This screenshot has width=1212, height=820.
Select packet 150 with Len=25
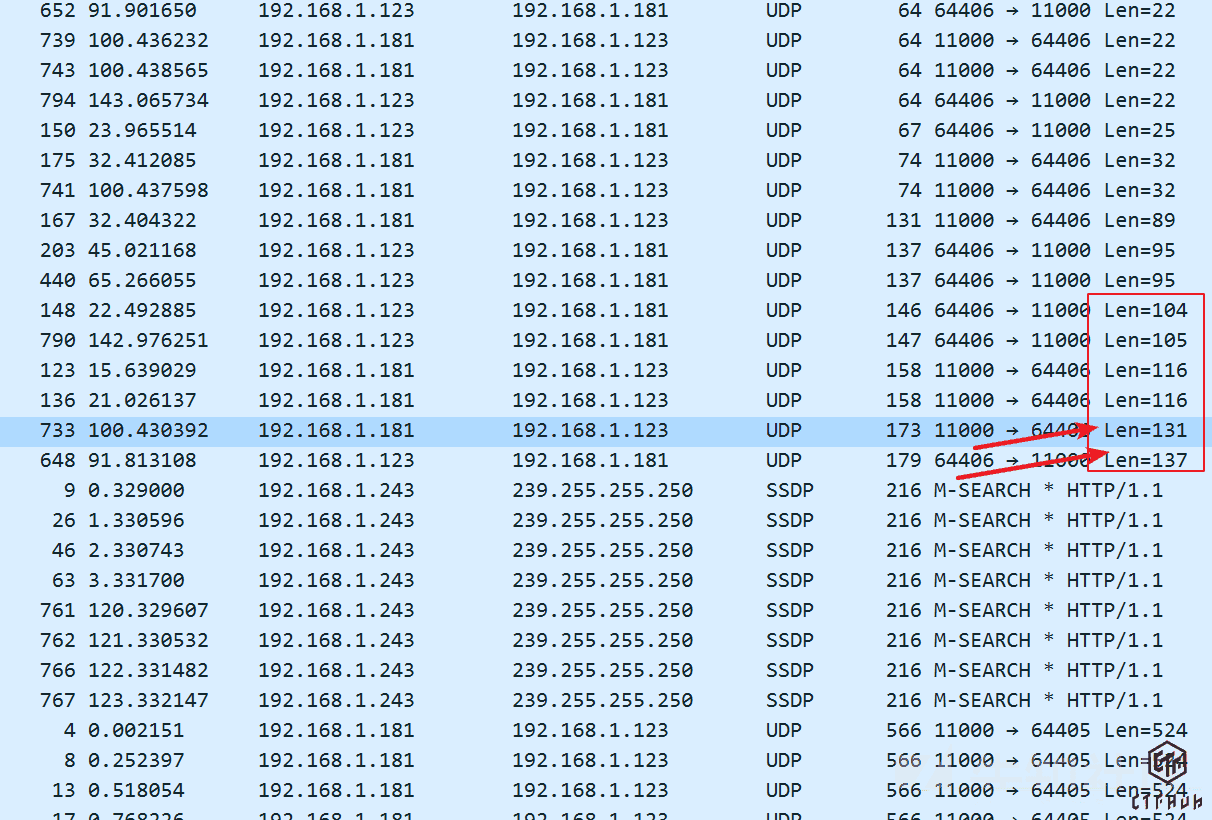pos(600,131)
